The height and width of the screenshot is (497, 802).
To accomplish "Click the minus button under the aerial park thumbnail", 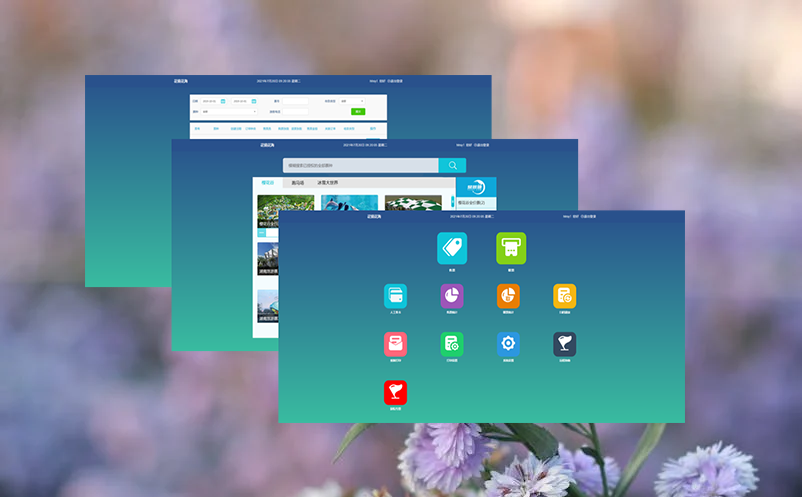I will [261, 233].
